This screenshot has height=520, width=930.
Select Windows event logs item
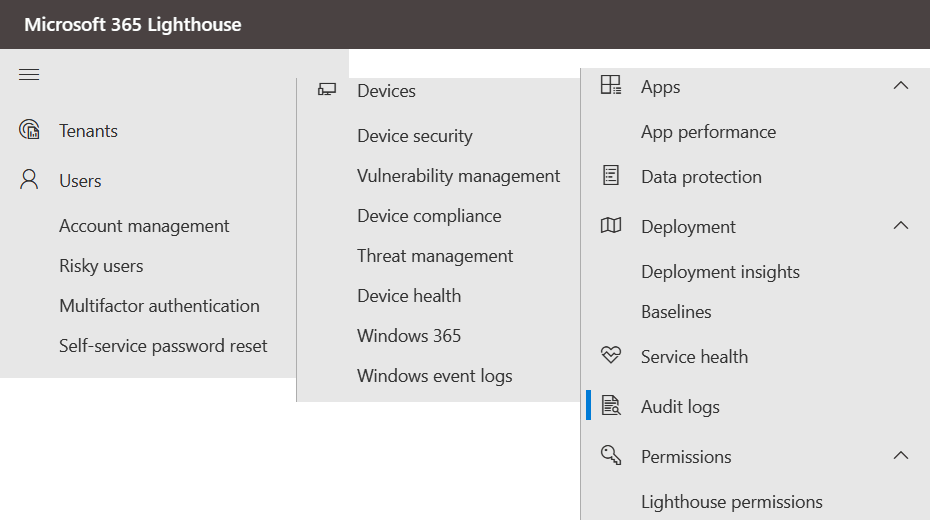[435, 376]
